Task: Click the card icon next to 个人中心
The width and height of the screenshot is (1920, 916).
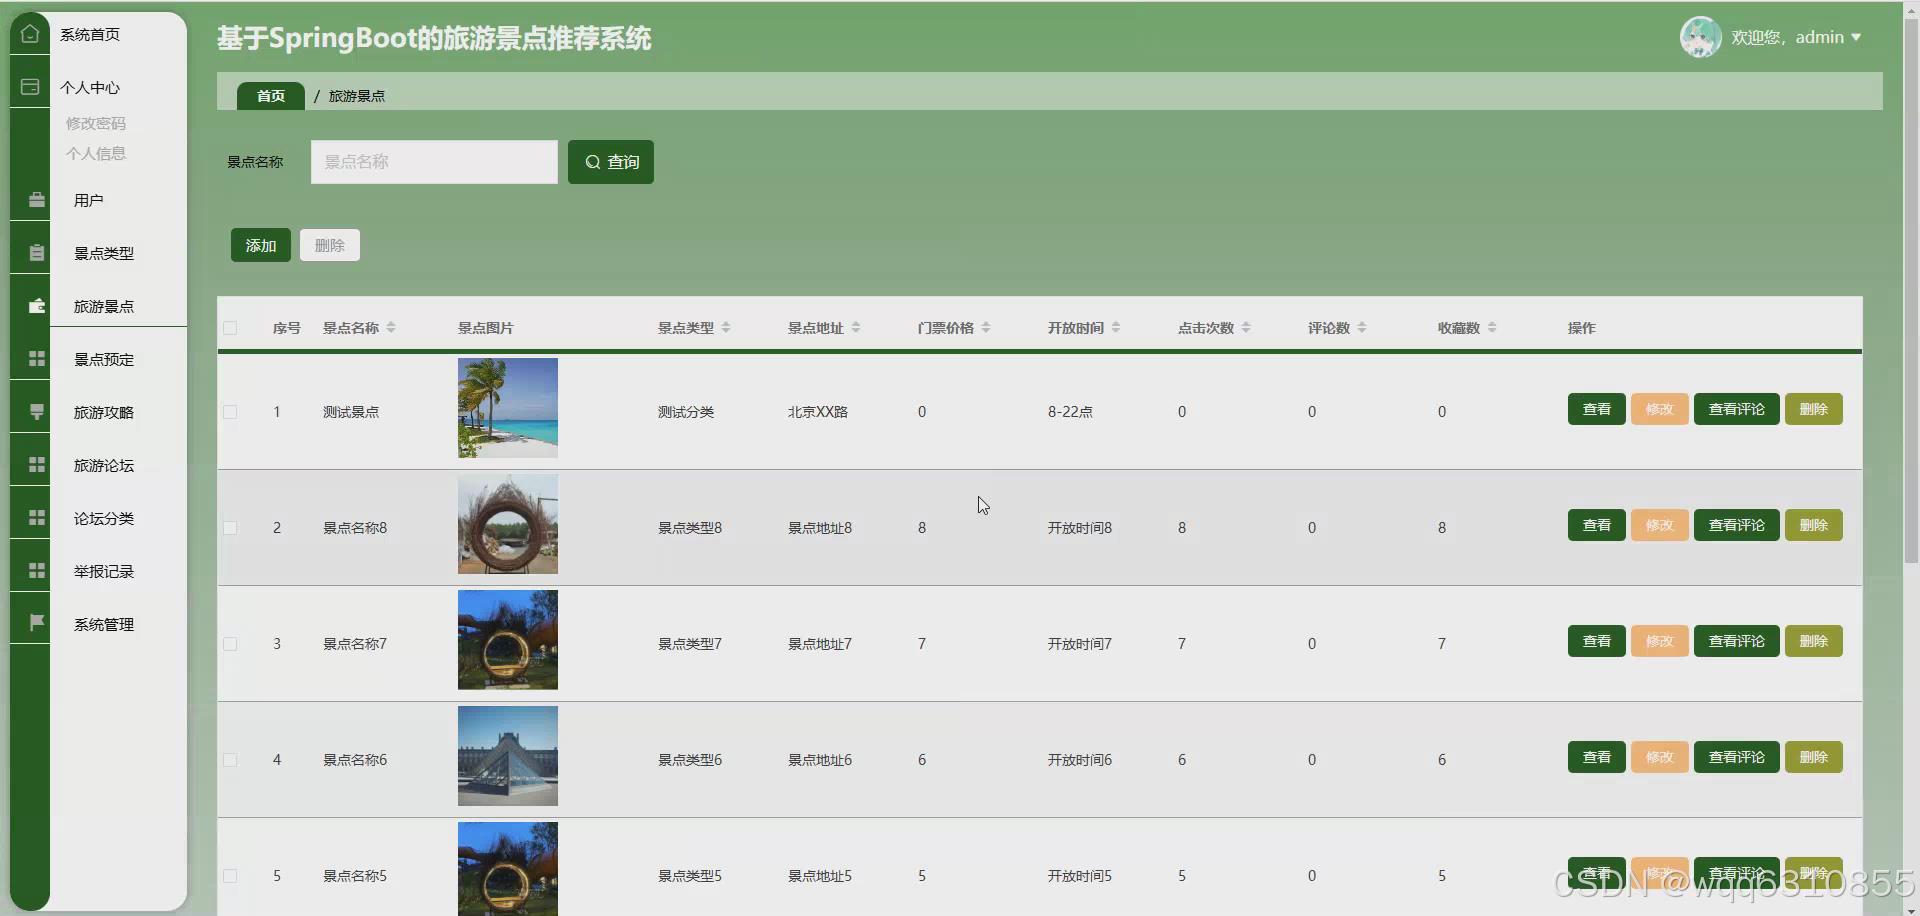Action: click(30, 87)
